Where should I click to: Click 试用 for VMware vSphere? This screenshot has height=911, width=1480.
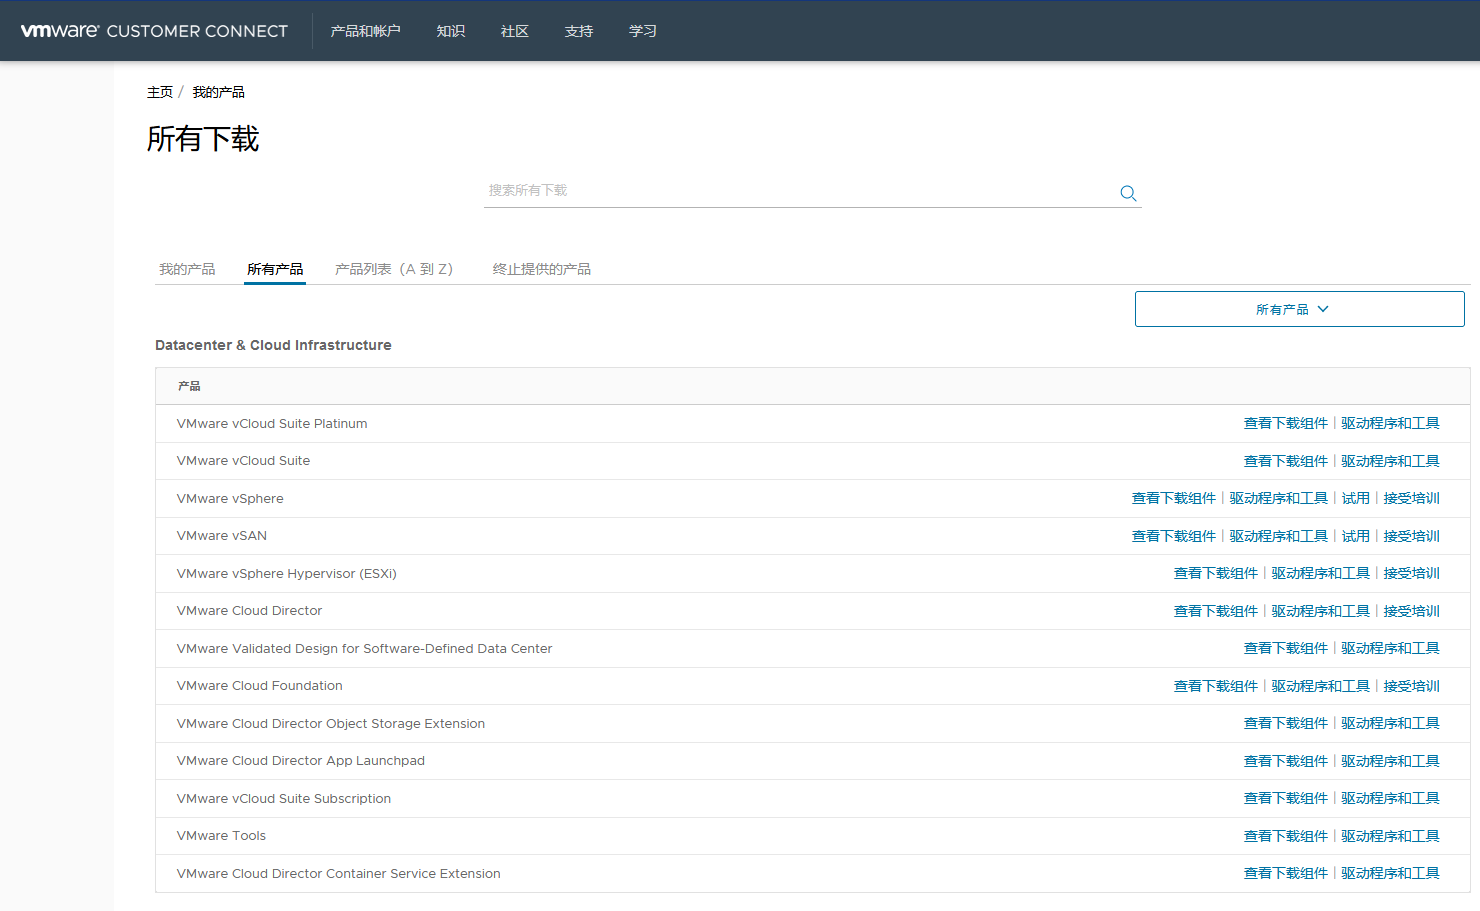1355,498
